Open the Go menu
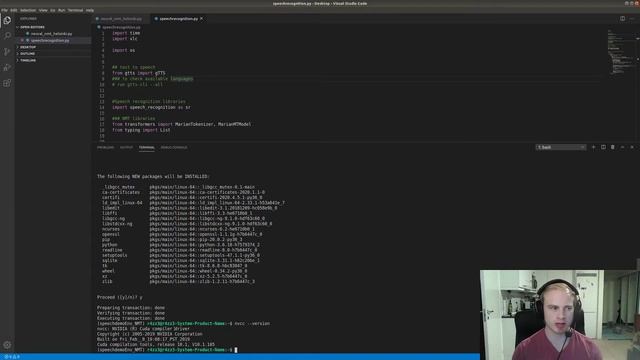 53,10
